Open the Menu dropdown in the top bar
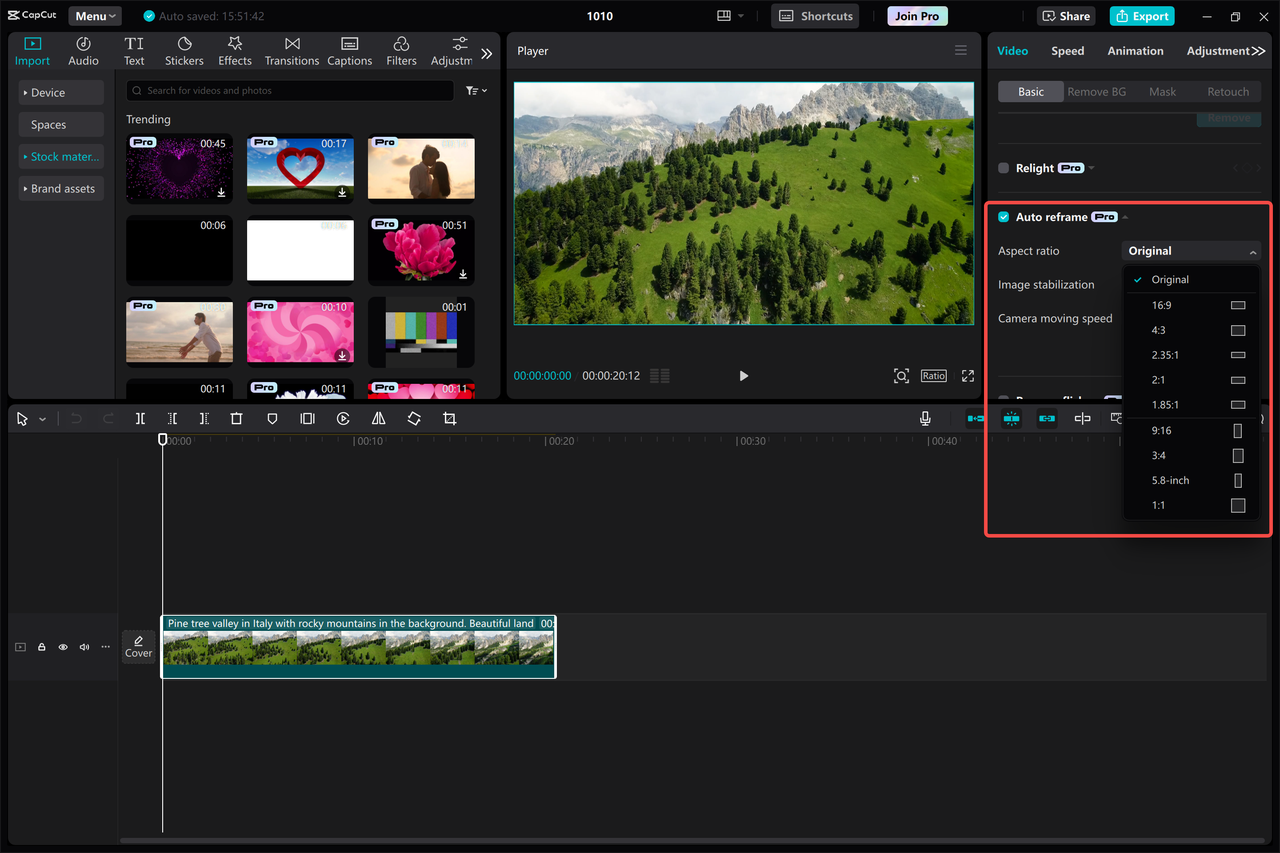1280x853 pixels. [x=94, y=15]
